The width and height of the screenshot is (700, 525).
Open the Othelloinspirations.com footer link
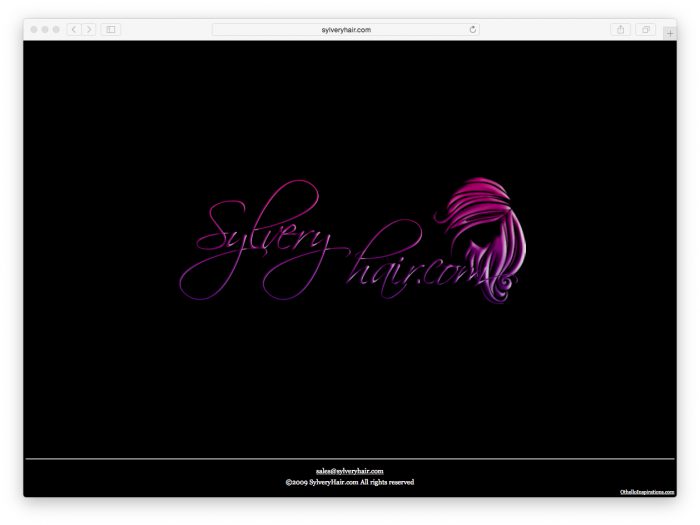(x=646, y=492)
